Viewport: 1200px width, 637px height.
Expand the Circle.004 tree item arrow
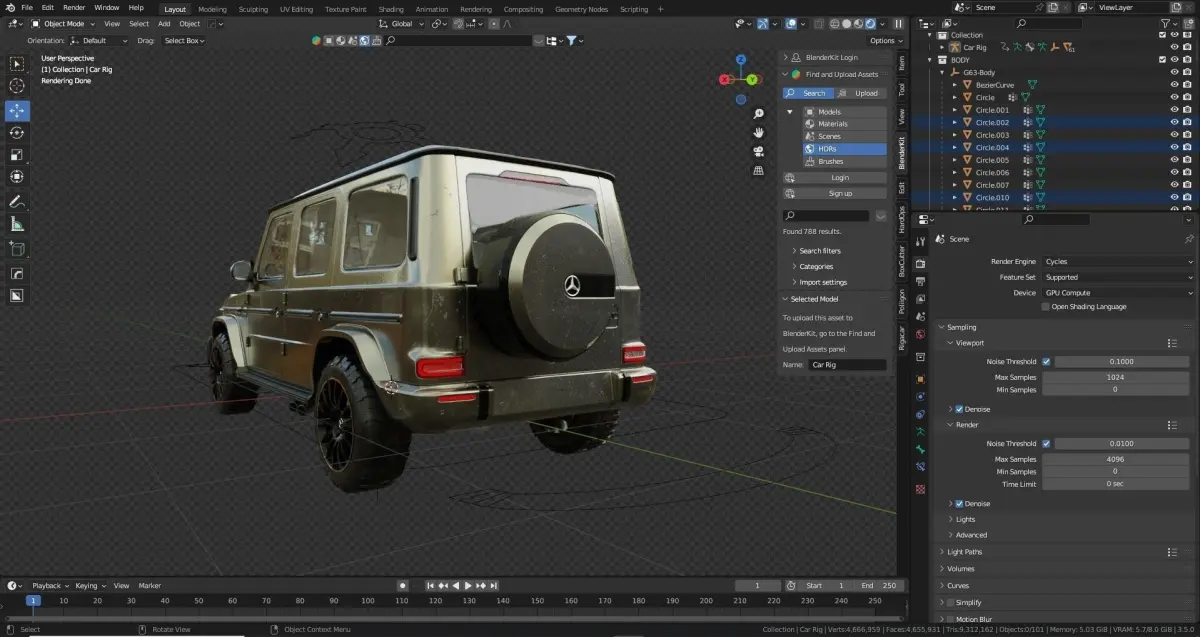(955, 147)
